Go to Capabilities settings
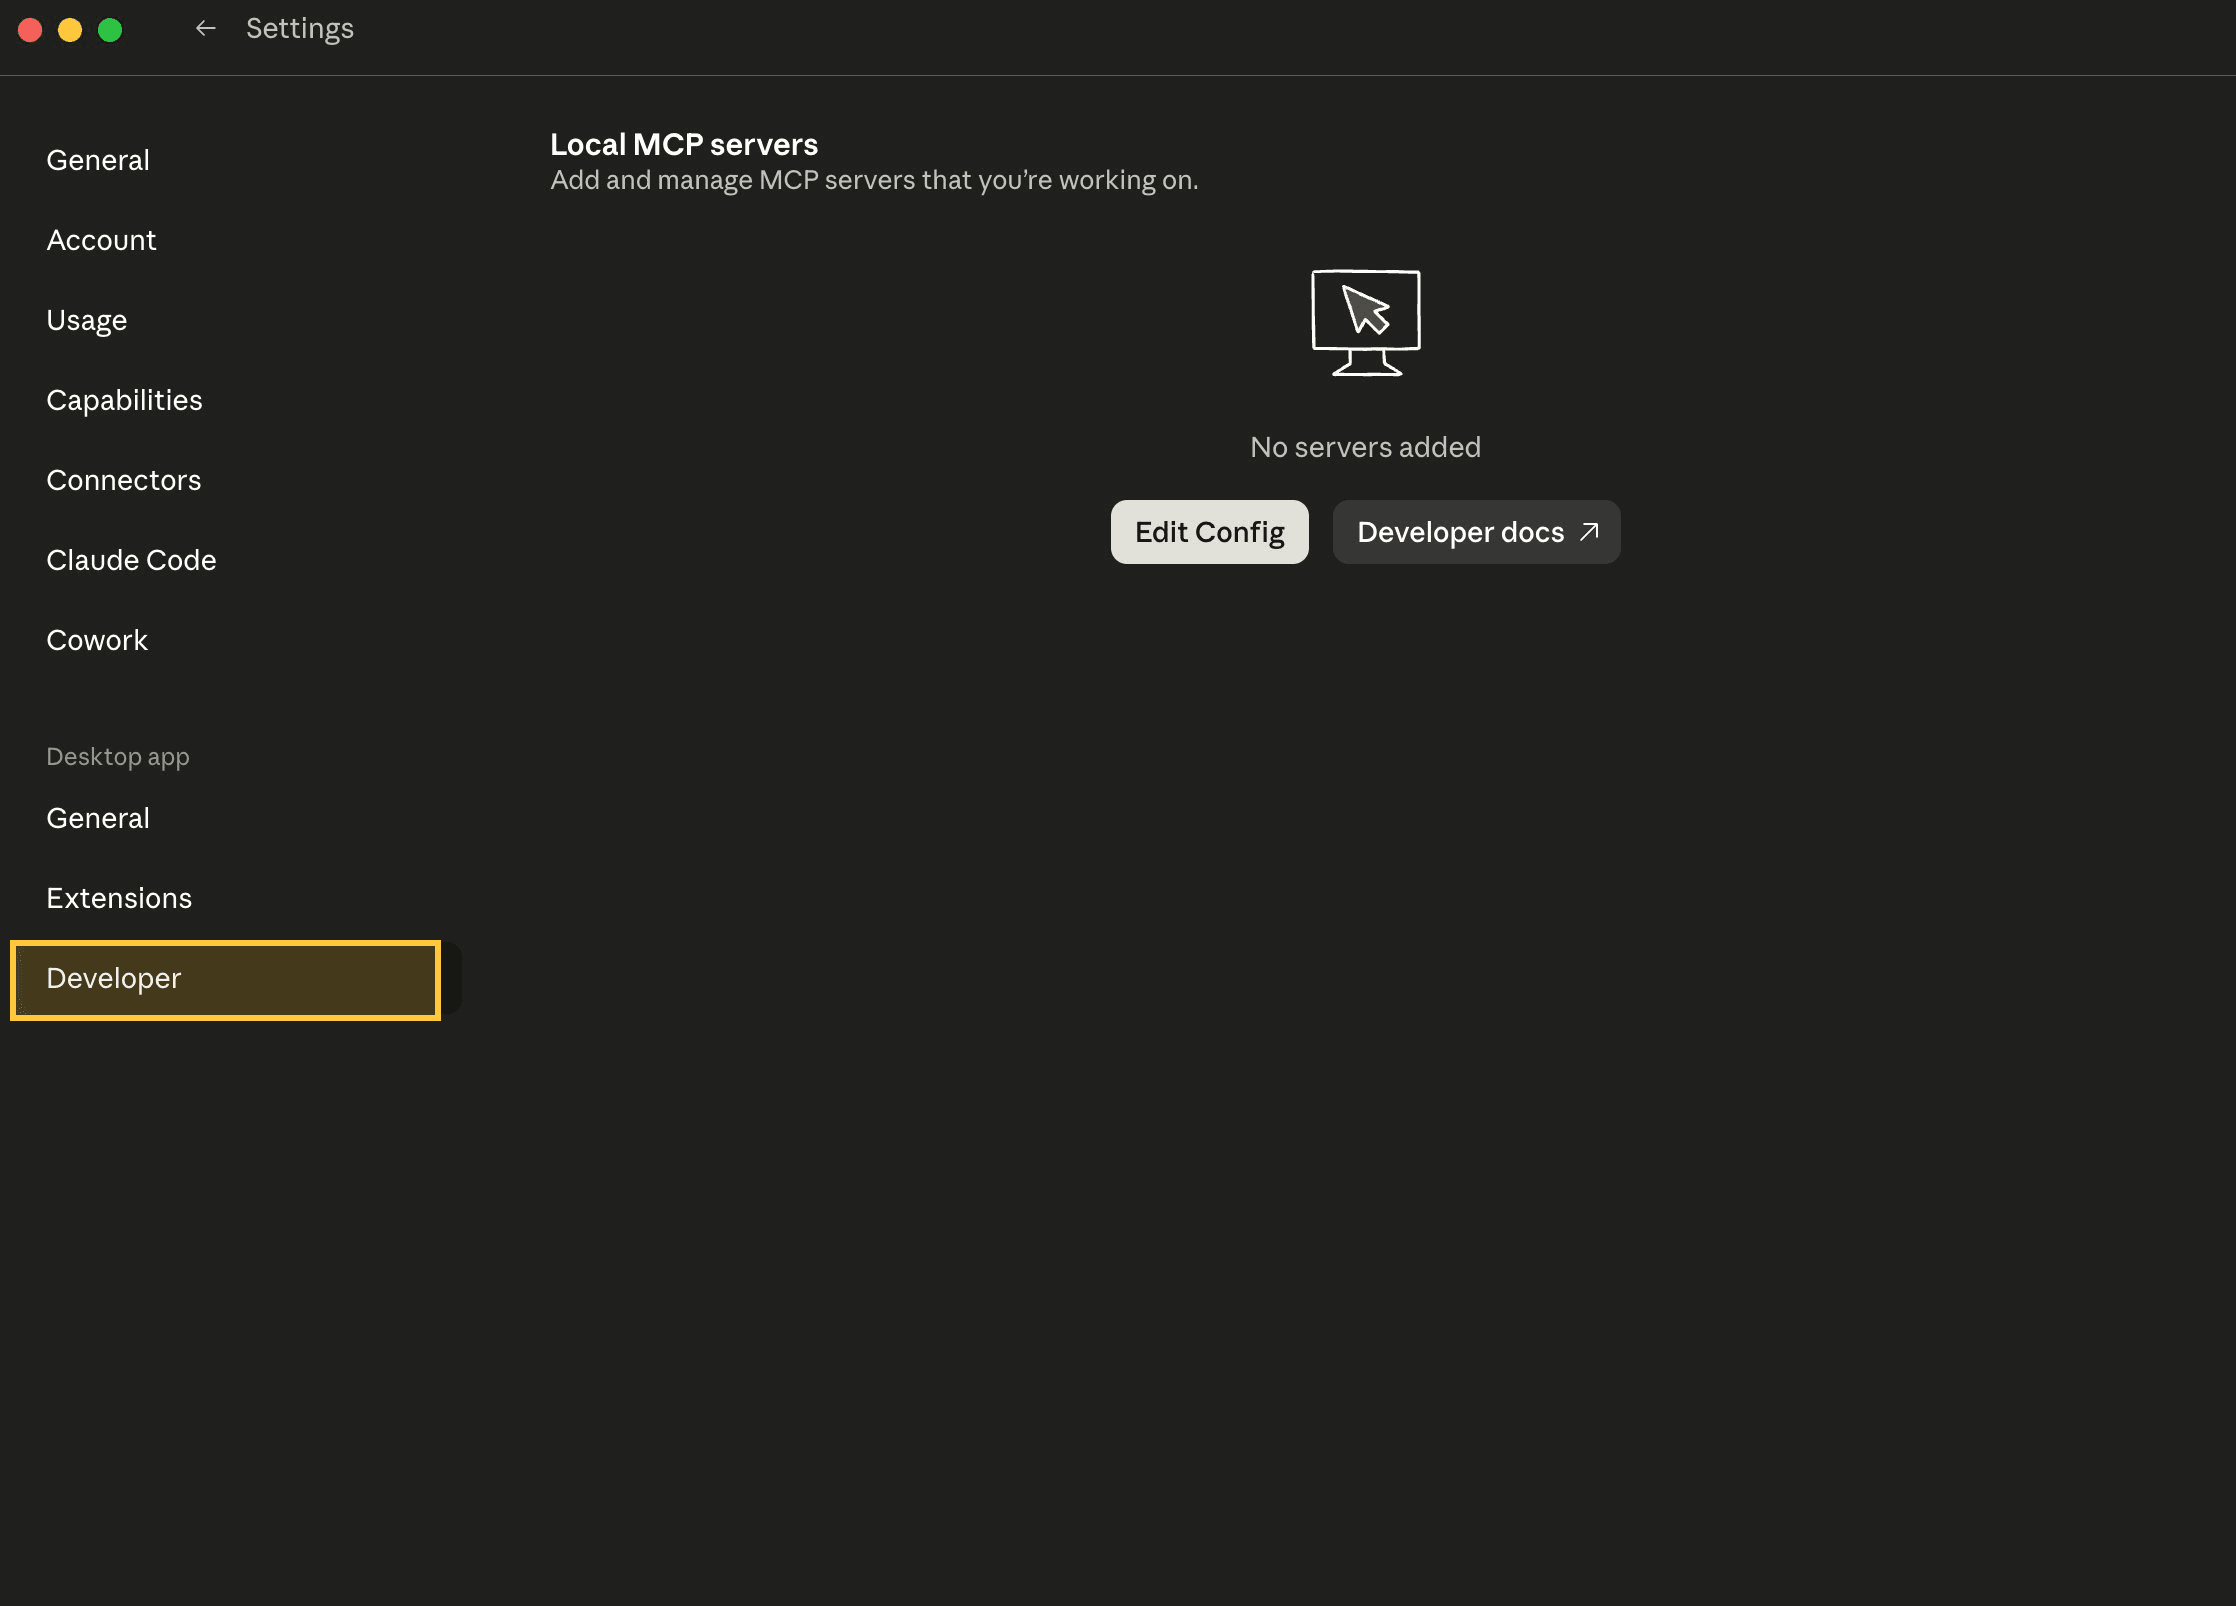The image size is (2236, 1606). tap(124, 400)
